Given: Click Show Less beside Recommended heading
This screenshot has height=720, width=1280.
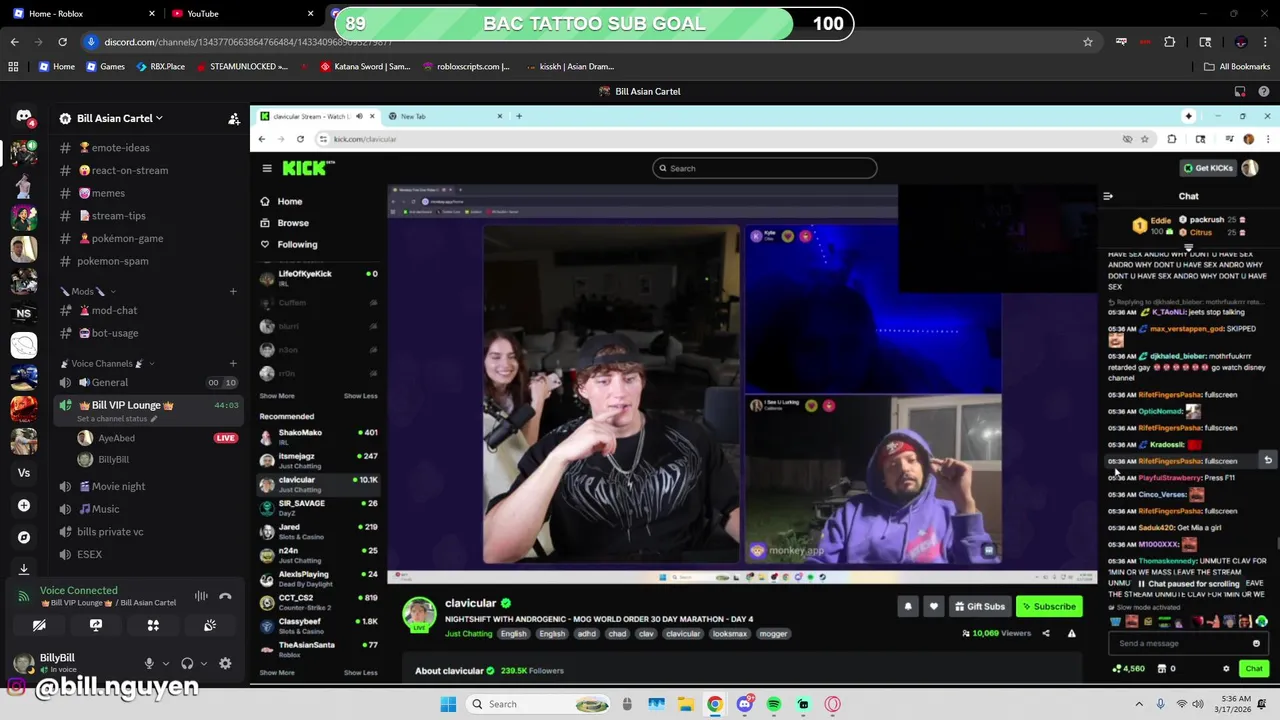Looking at the screenshot, I should point(360,396).
